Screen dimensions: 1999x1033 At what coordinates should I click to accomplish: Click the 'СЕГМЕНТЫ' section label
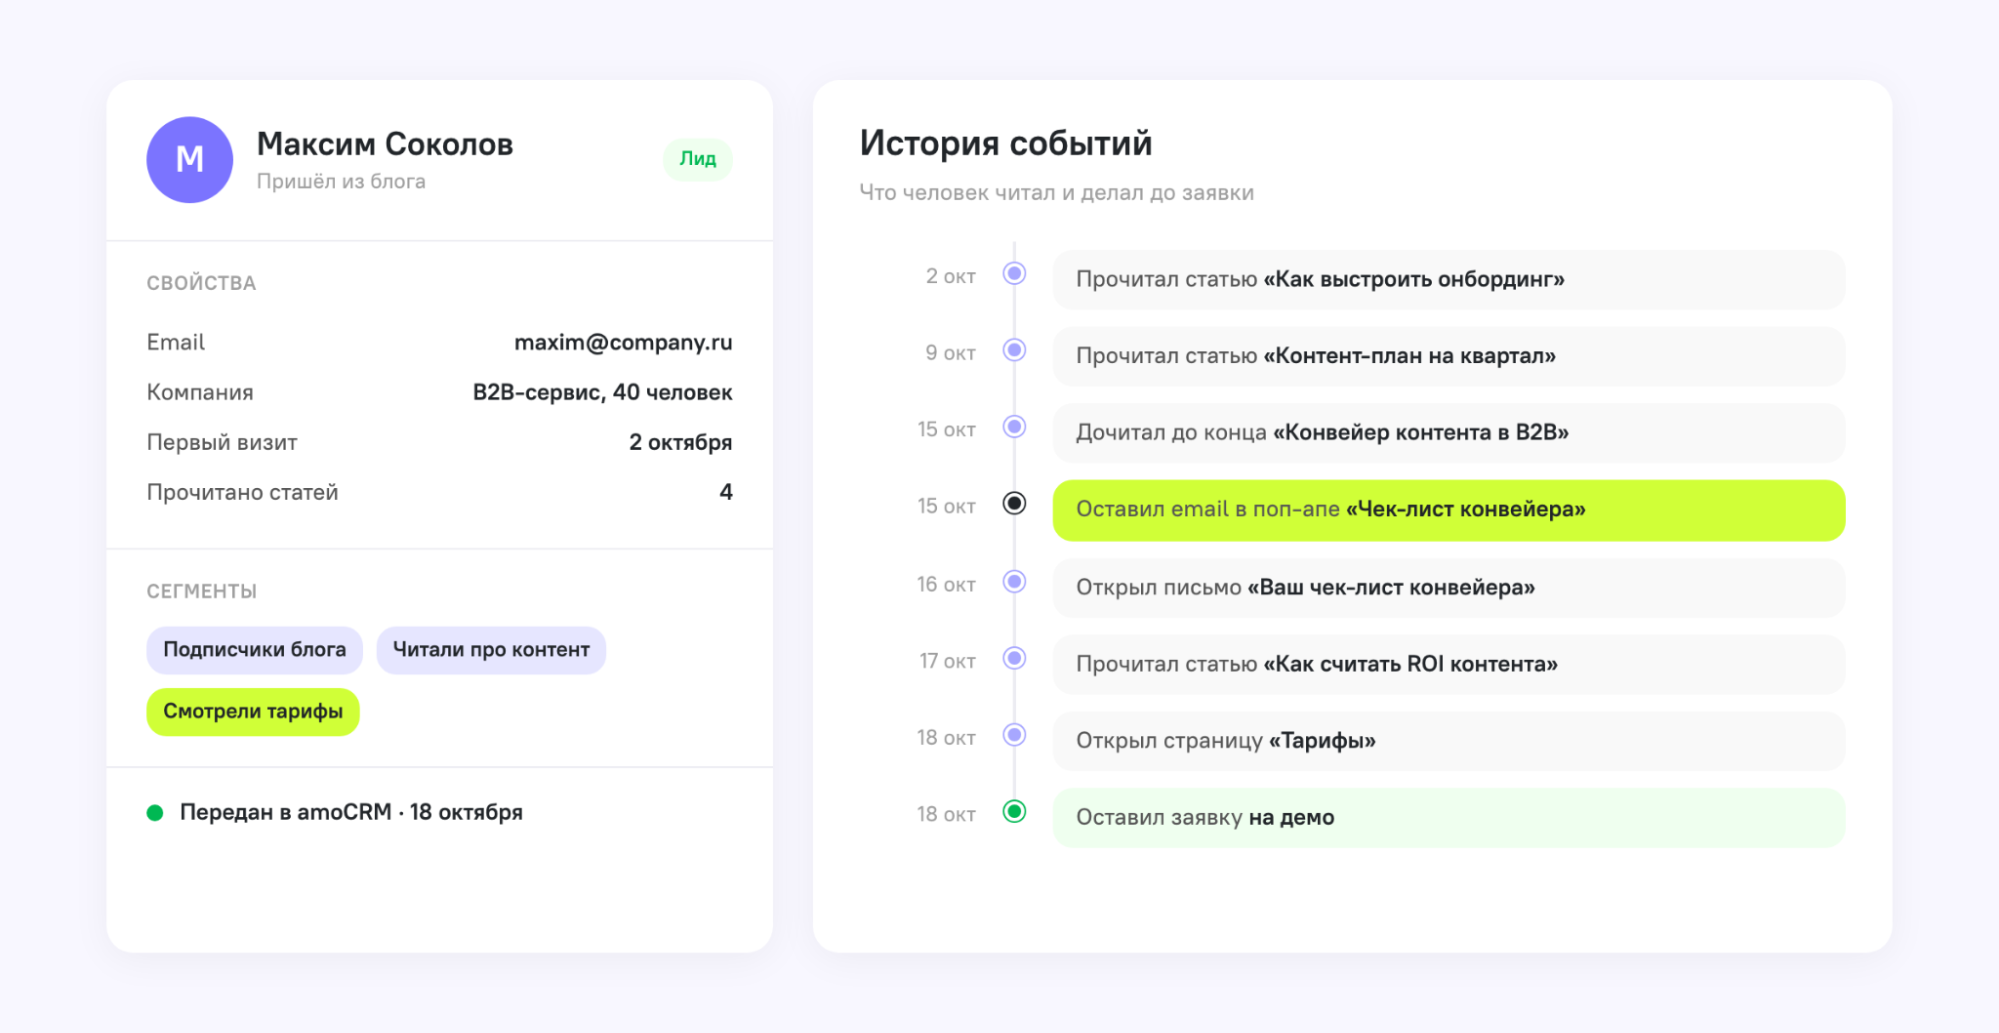coord(202,591)
